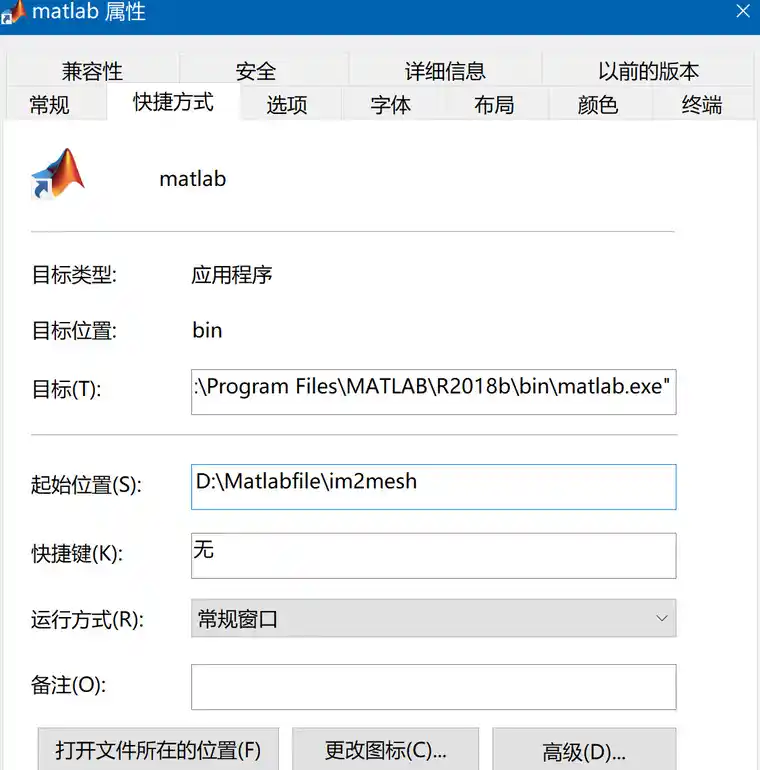Go to the 选项 tab
The width and height of the screenshot is (760, 770).
(287, 104)
